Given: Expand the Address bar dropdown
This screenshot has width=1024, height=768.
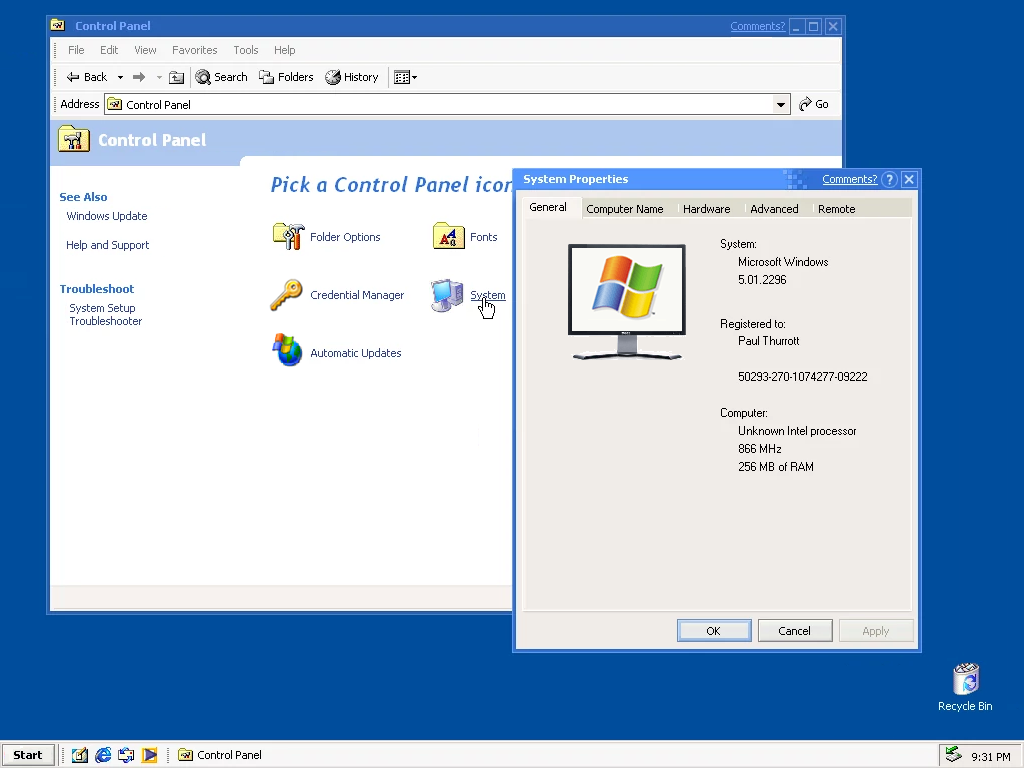Looking at the screenshot, I should [x=781, y=104].
